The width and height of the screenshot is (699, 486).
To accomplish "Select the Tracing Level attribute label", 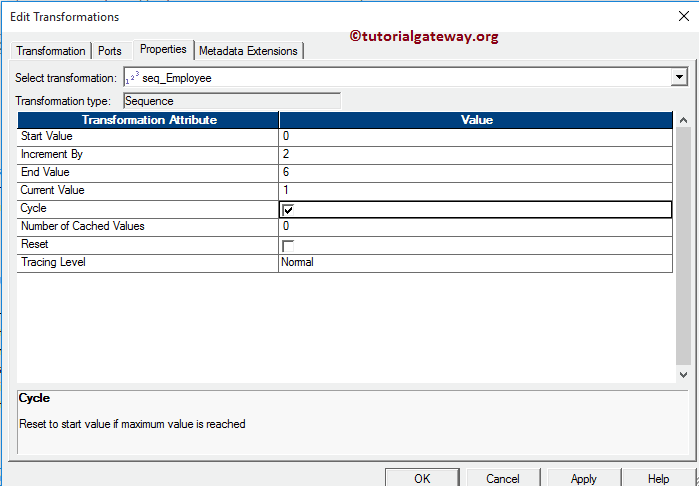I will [x=53, y=262].
